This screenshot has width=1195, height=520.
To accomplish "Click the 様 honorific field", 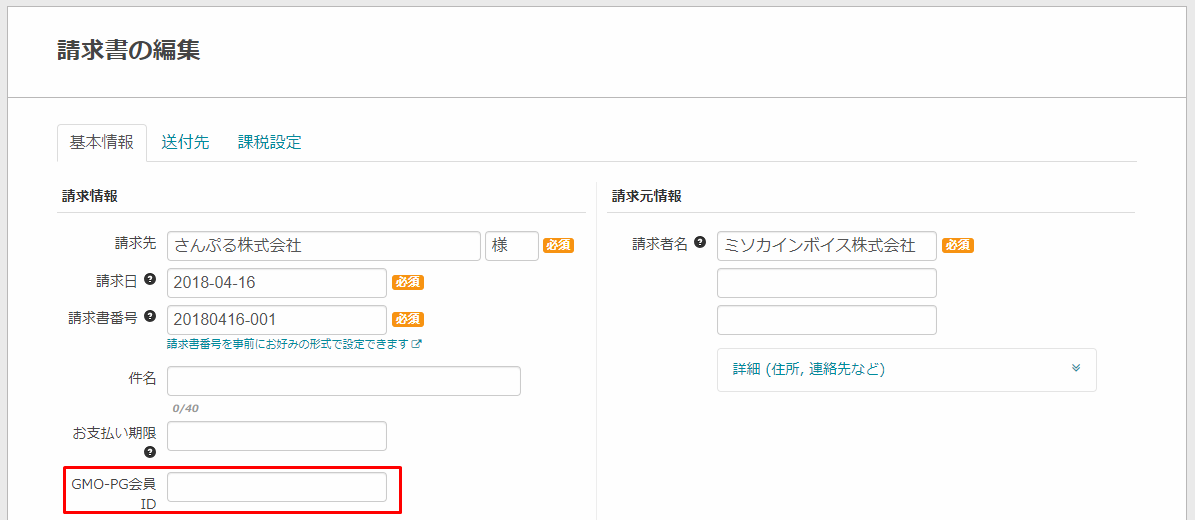I will 512,246.
